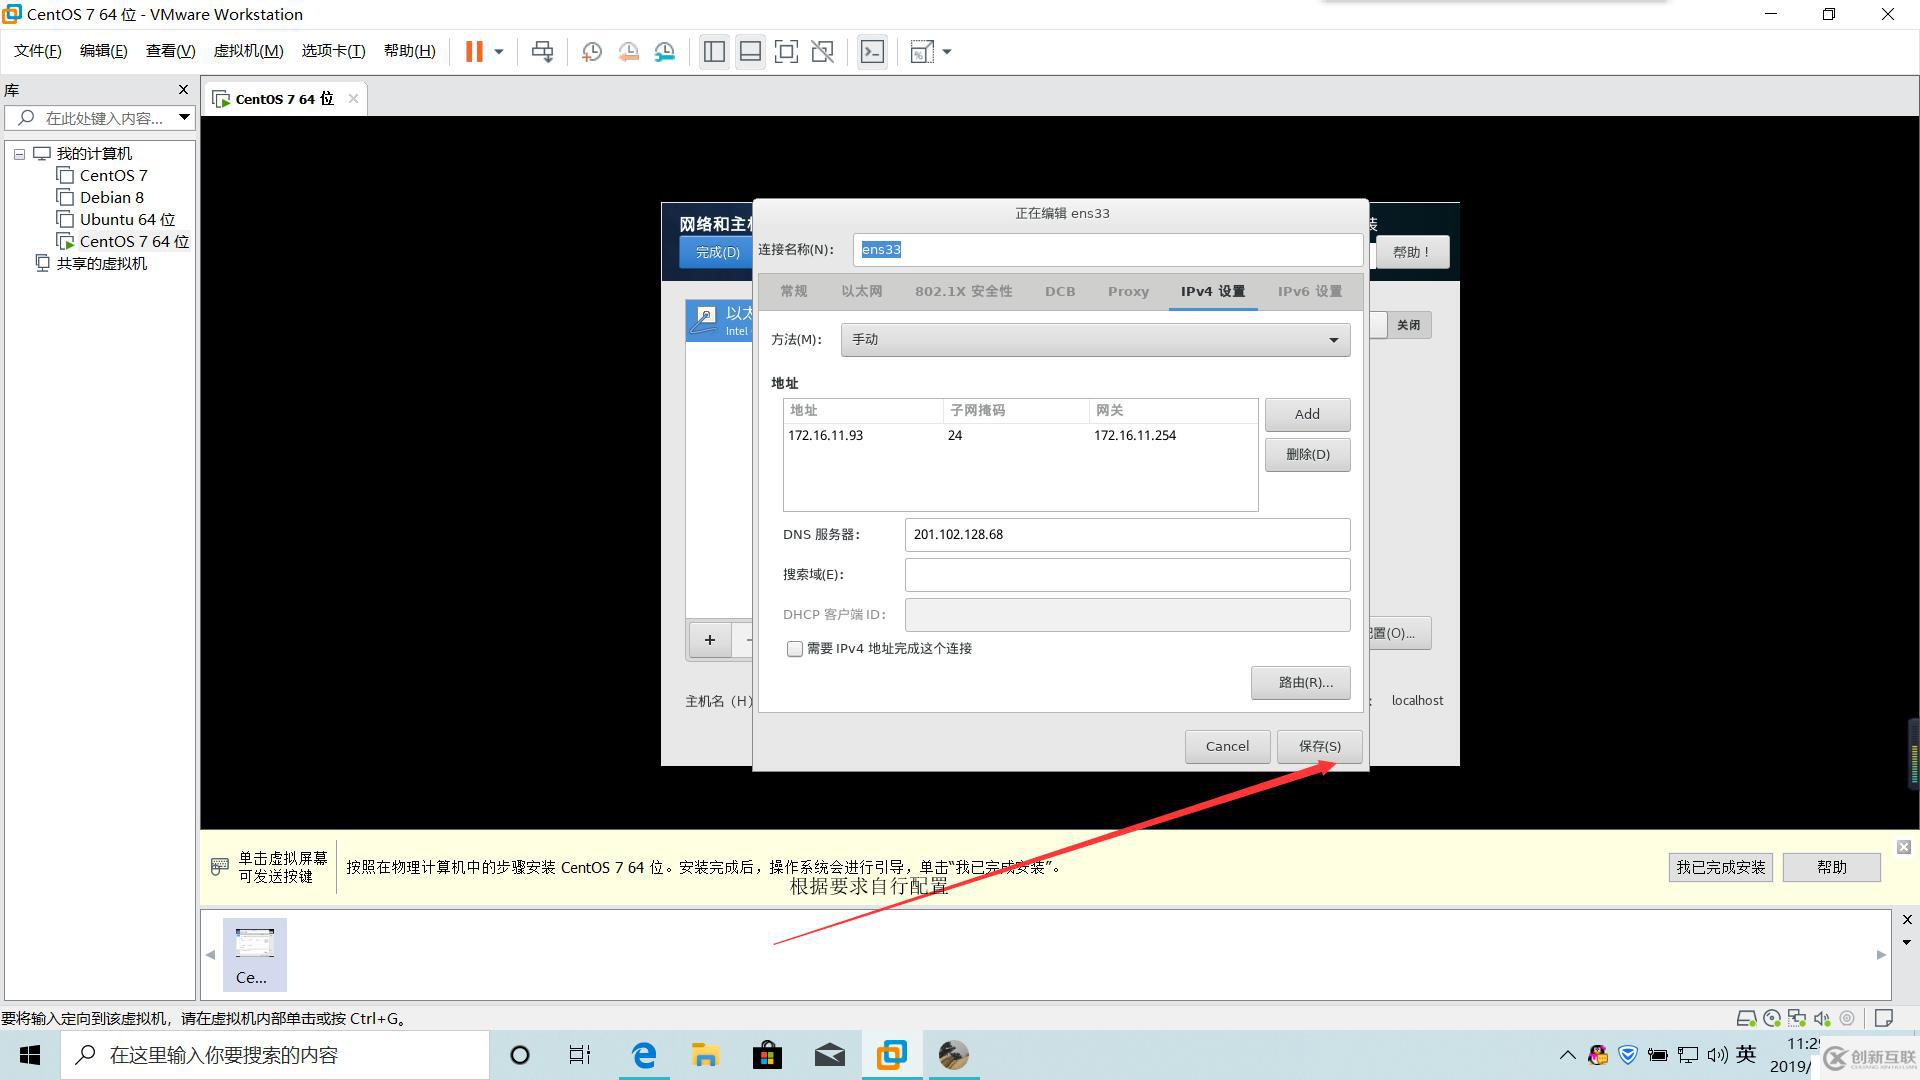Image resolution: width=1920 pixels, height=1080 pixels.
Task: Open the 文件(F) menu
Action: (37, 51)
